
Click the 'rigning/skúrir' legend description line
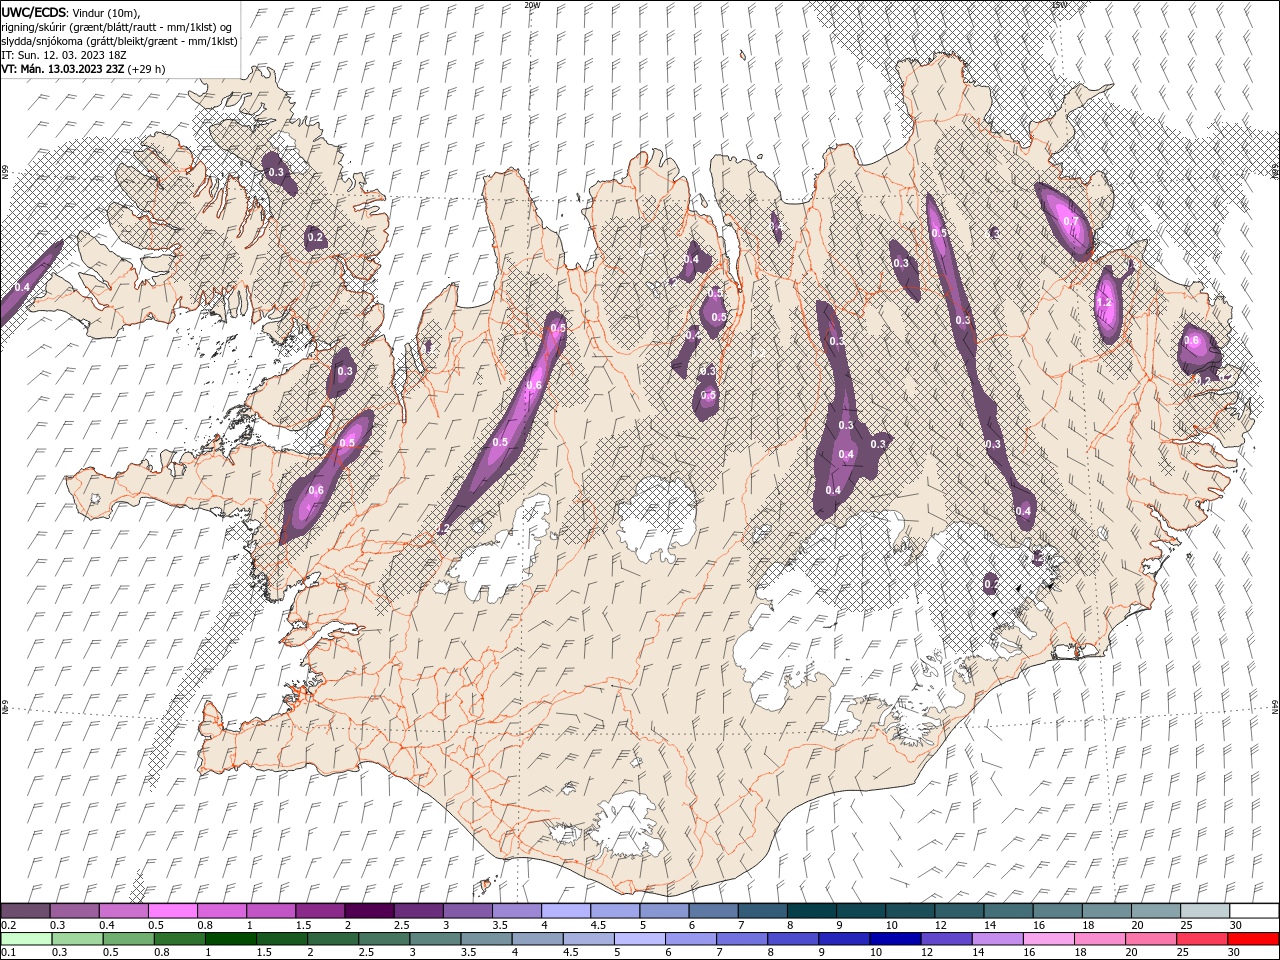click(117, 26)
